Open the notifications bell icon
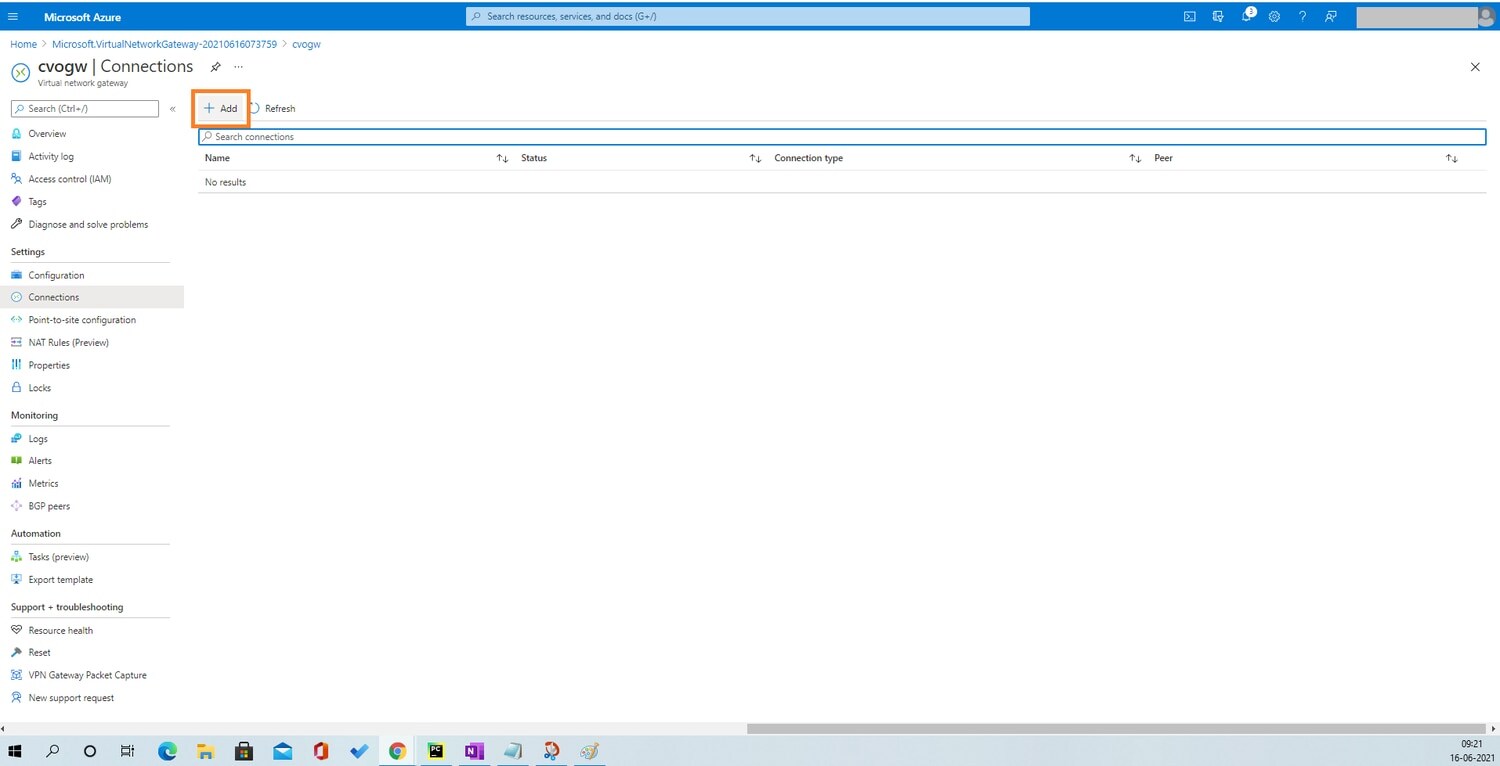Viewport: 1500px width, 766px height. click(x=1247, y=16)
